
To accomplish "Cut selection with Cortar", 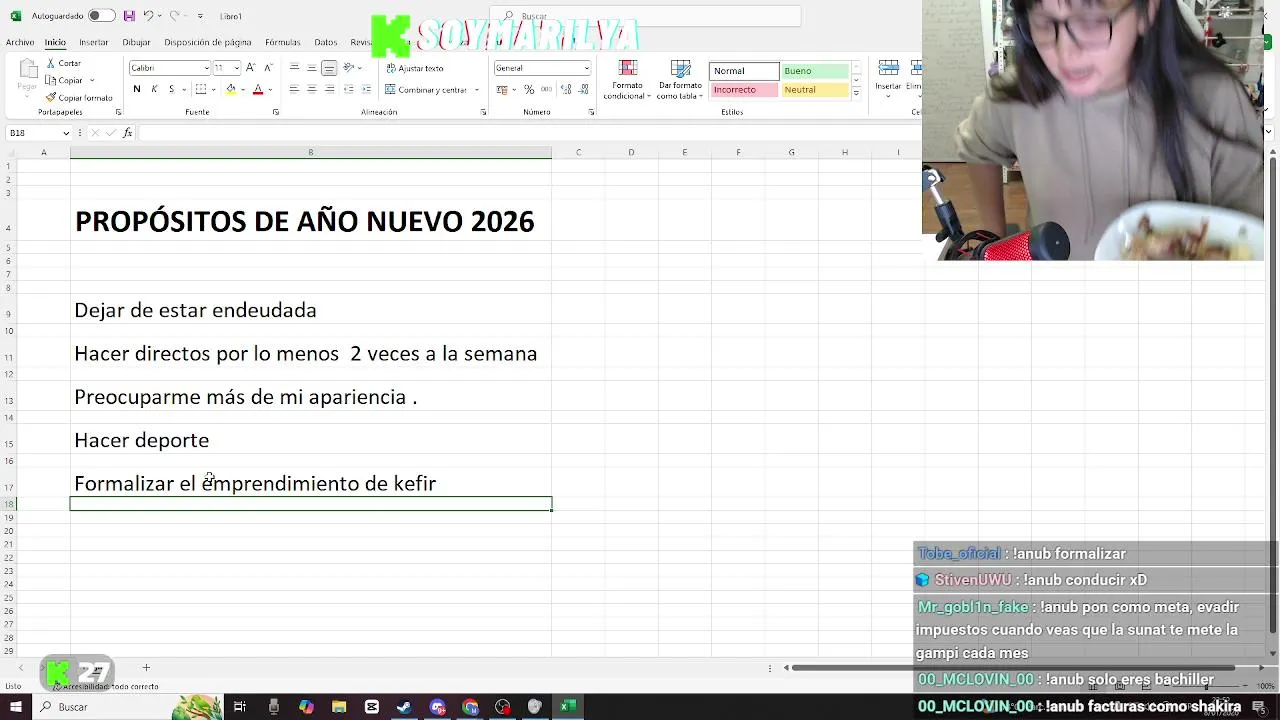I will [64, 63].
